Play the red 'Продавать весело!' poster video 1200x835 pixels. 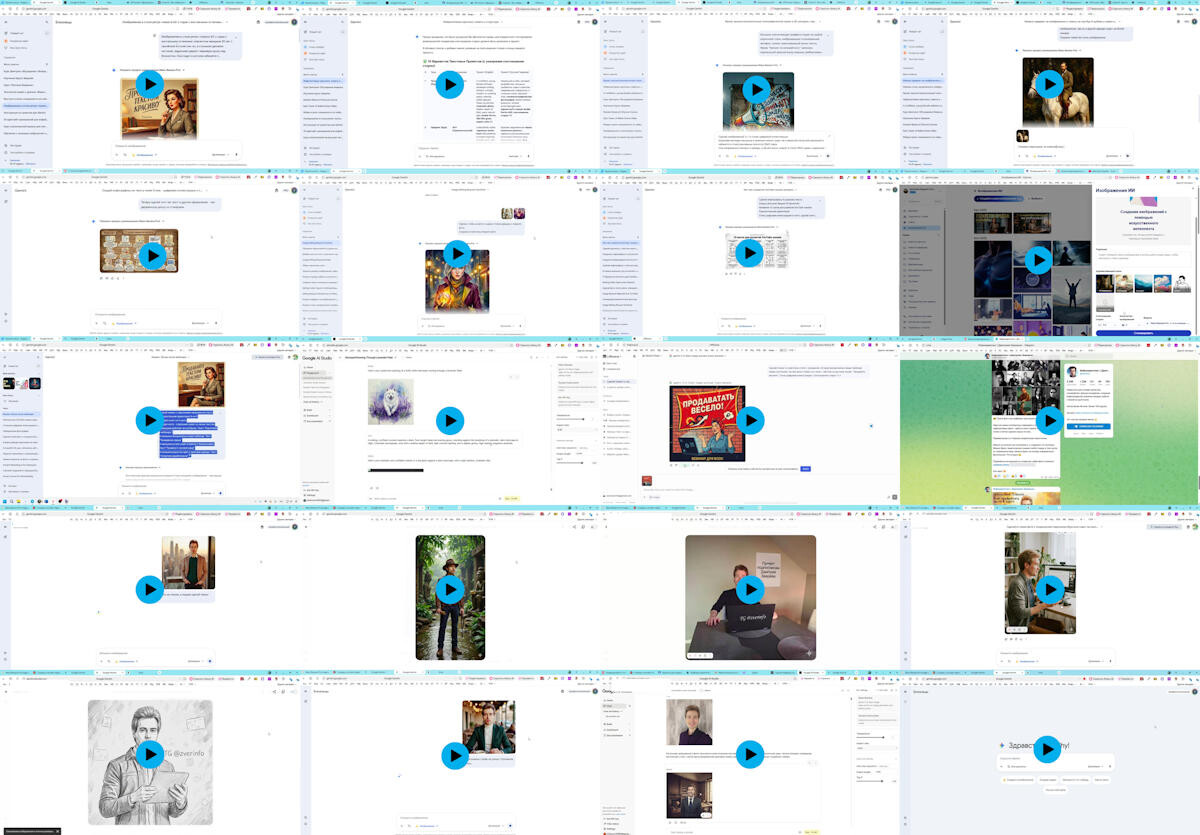[x=750, y=421]
